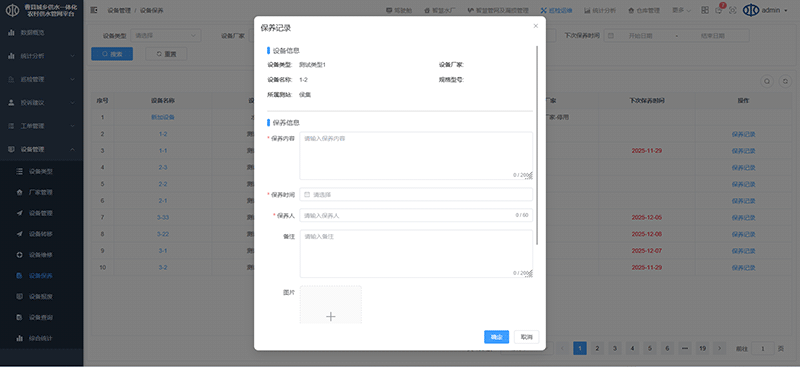Open the 仓库管理 top tab

tap(644, 10)
